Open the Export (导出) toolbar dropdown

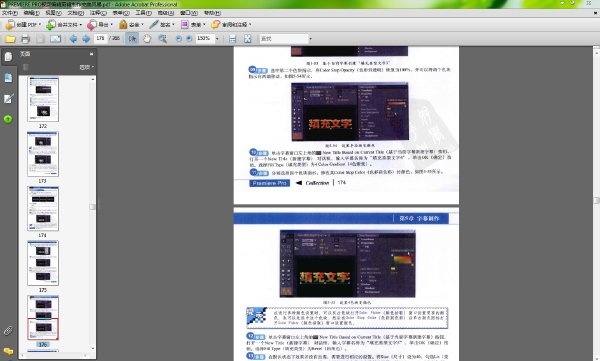[x=100, y=25]
